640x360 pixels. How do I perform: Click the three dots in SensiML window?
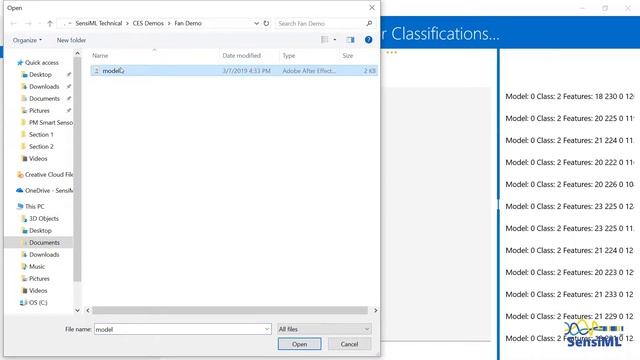point(391,53)
